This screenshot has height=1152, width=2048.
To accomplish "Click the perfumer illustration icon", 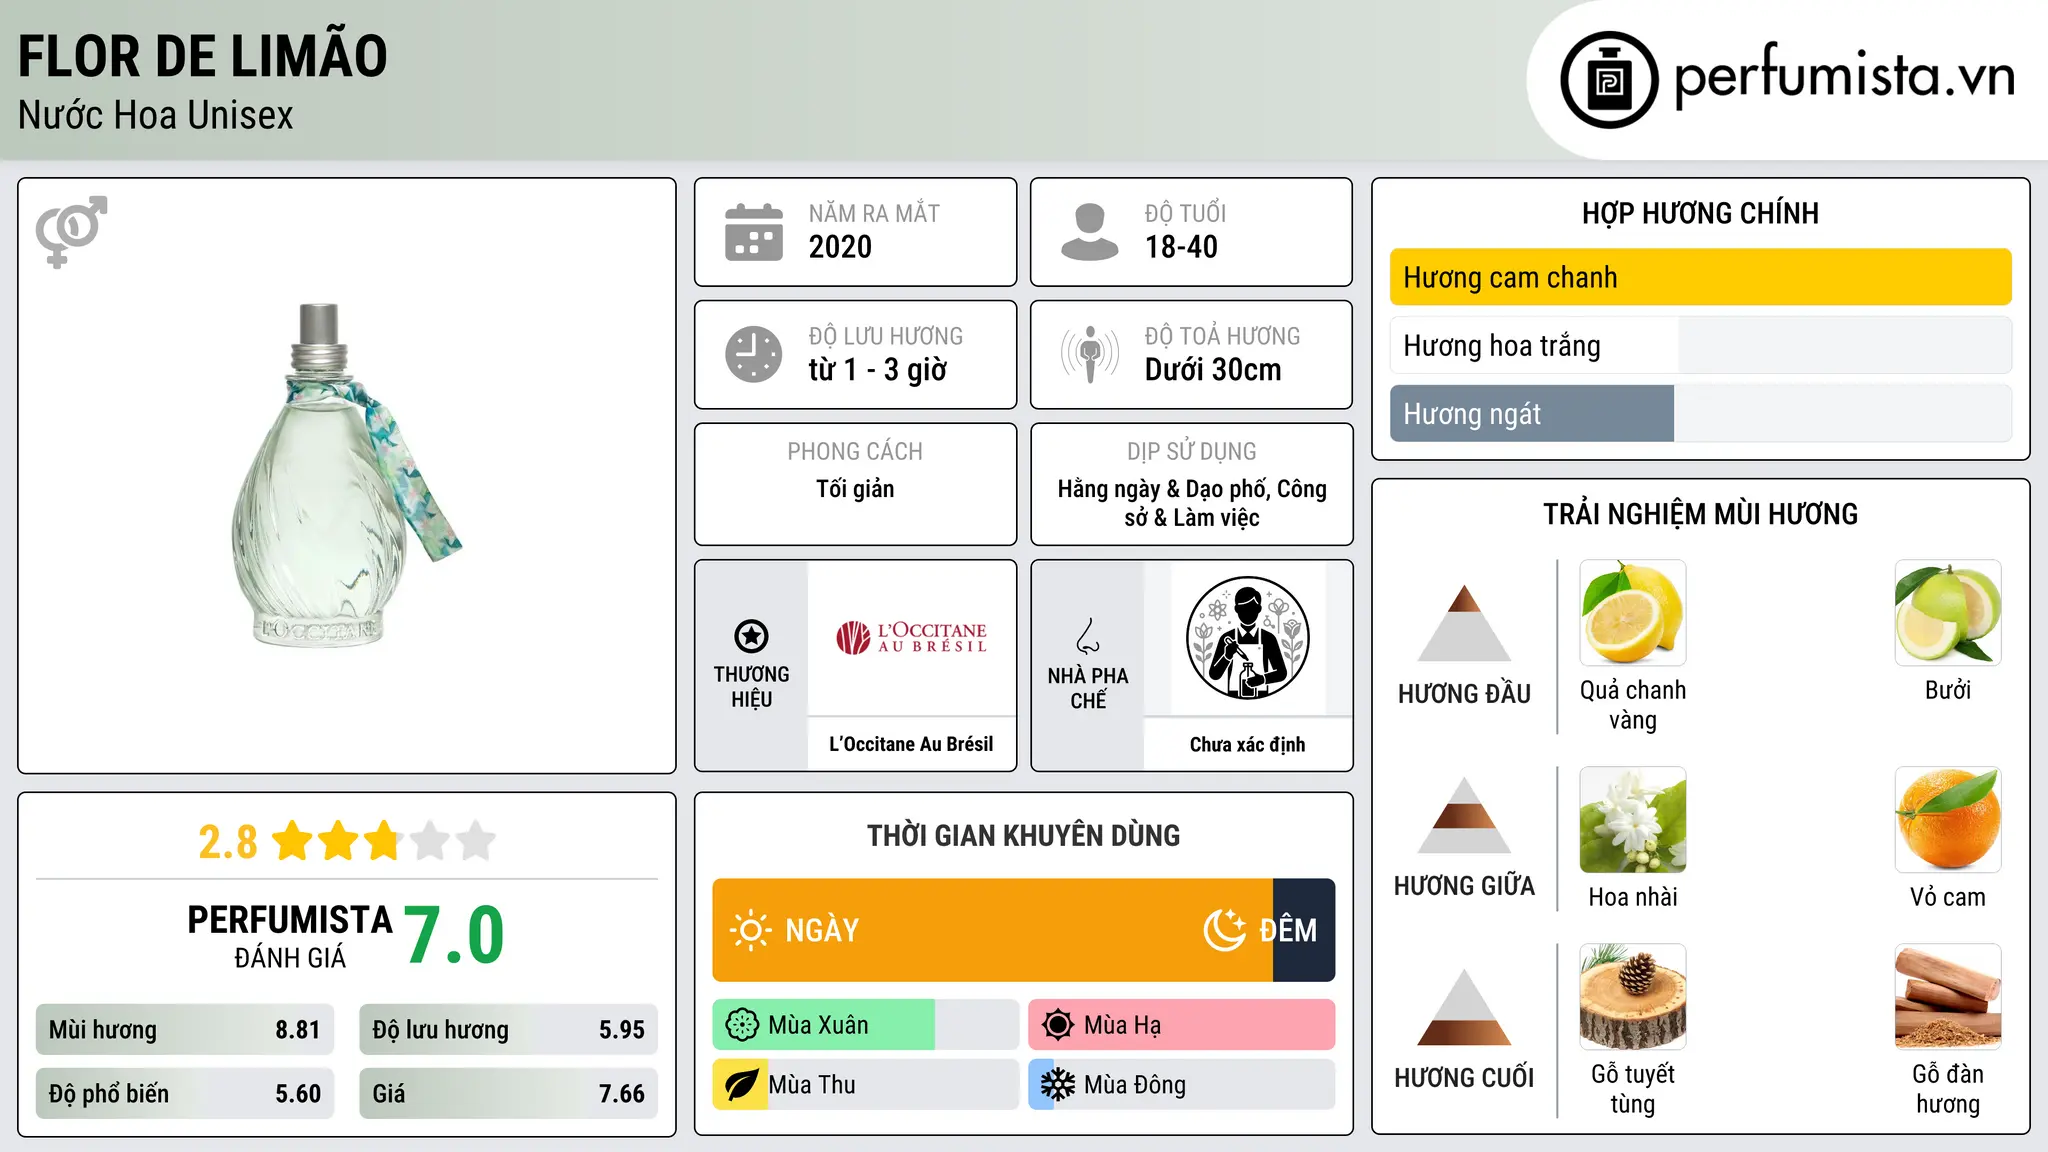I will pos(1248,638).
